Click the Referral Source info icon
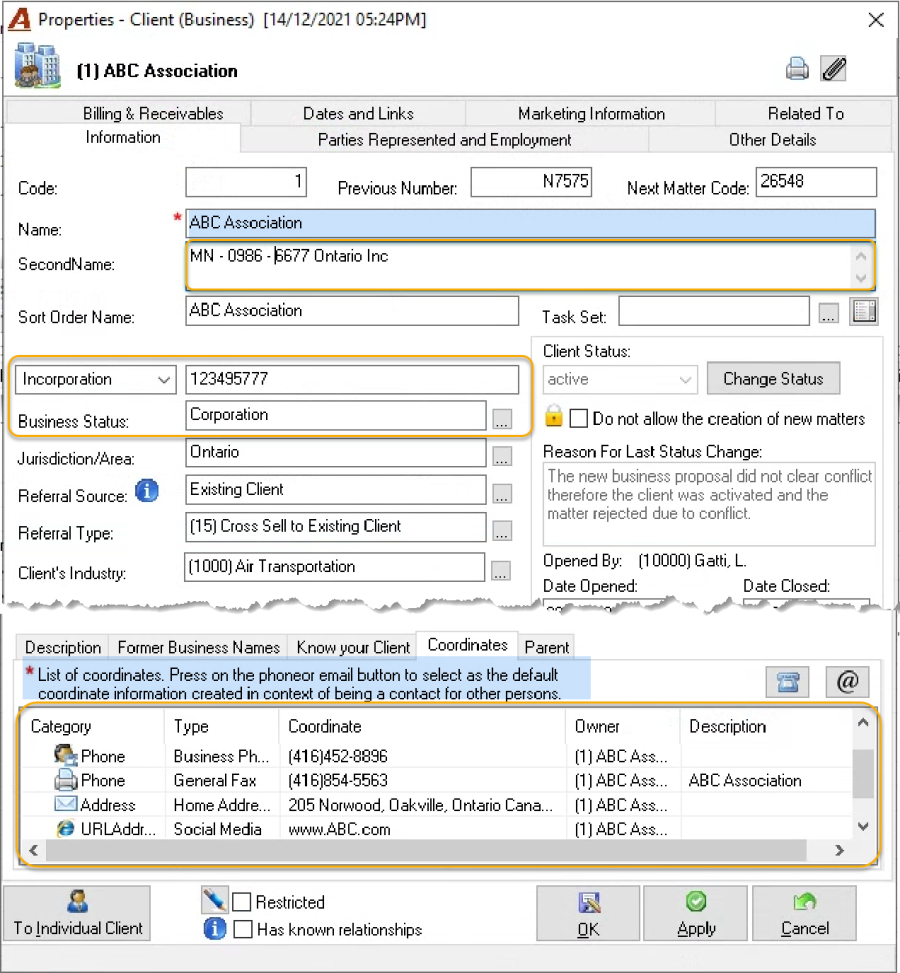The image size is (900, 973). click(147, 491)
